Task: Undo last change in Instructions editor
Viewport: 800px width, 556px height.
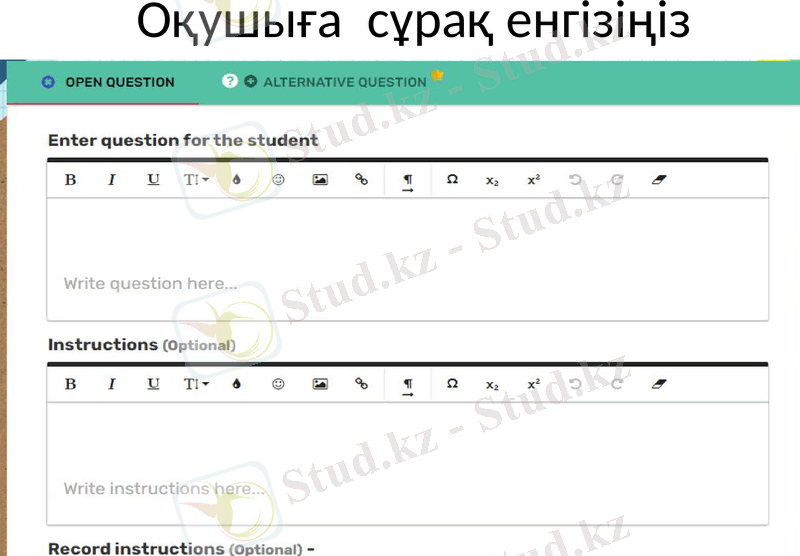Action: [x=576, y=384]
